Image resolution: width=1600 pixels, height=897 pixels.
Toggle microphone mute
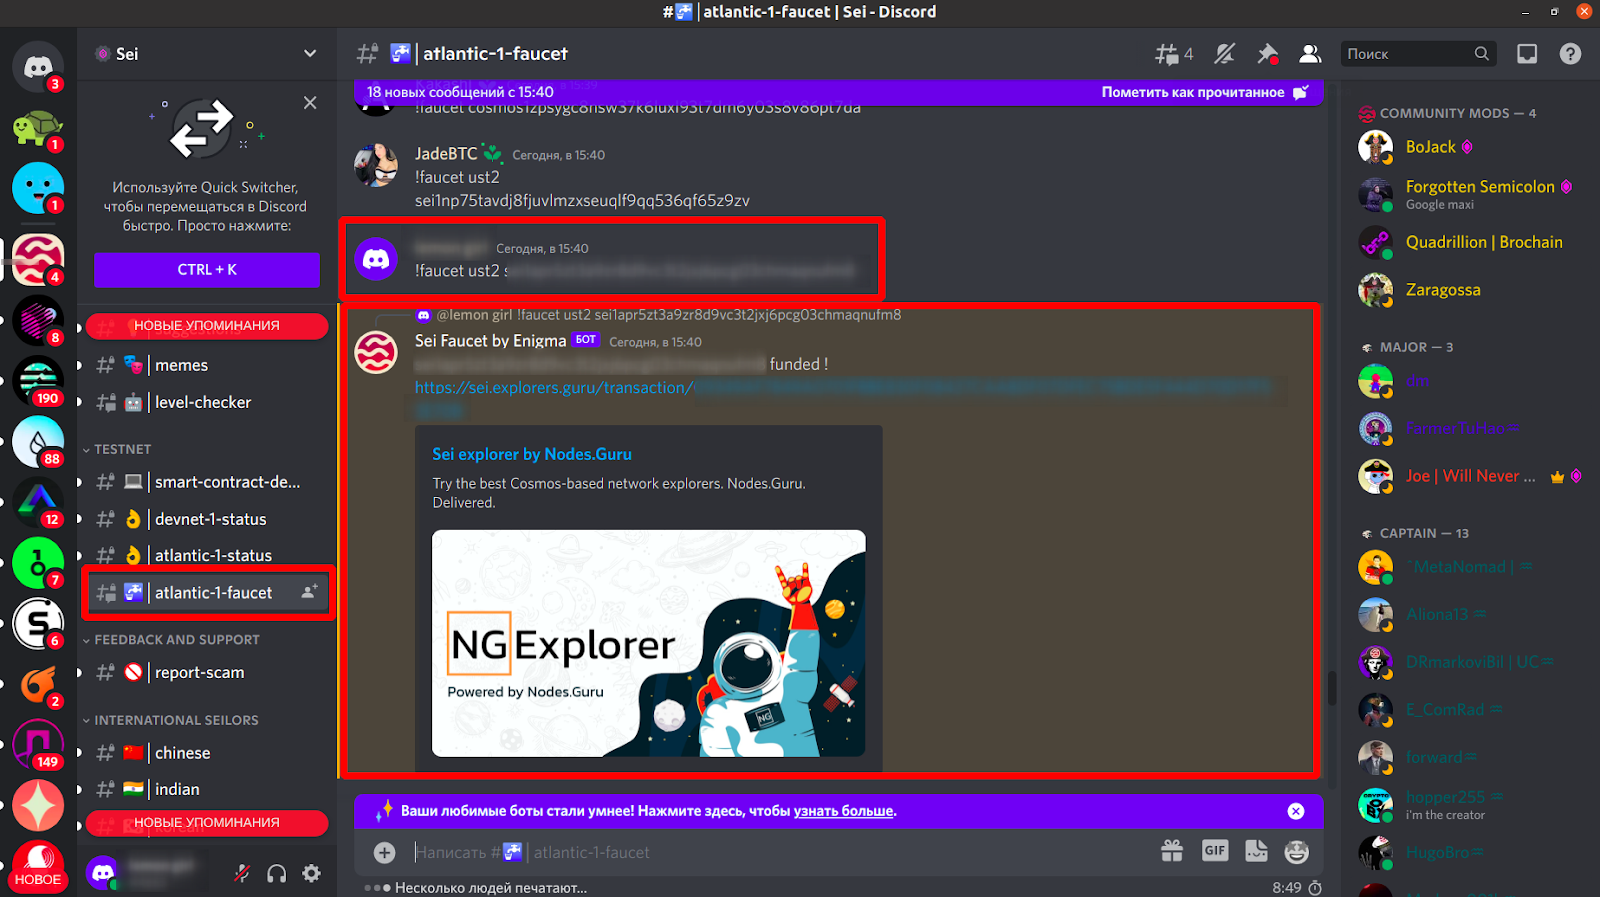pos(242,874)
